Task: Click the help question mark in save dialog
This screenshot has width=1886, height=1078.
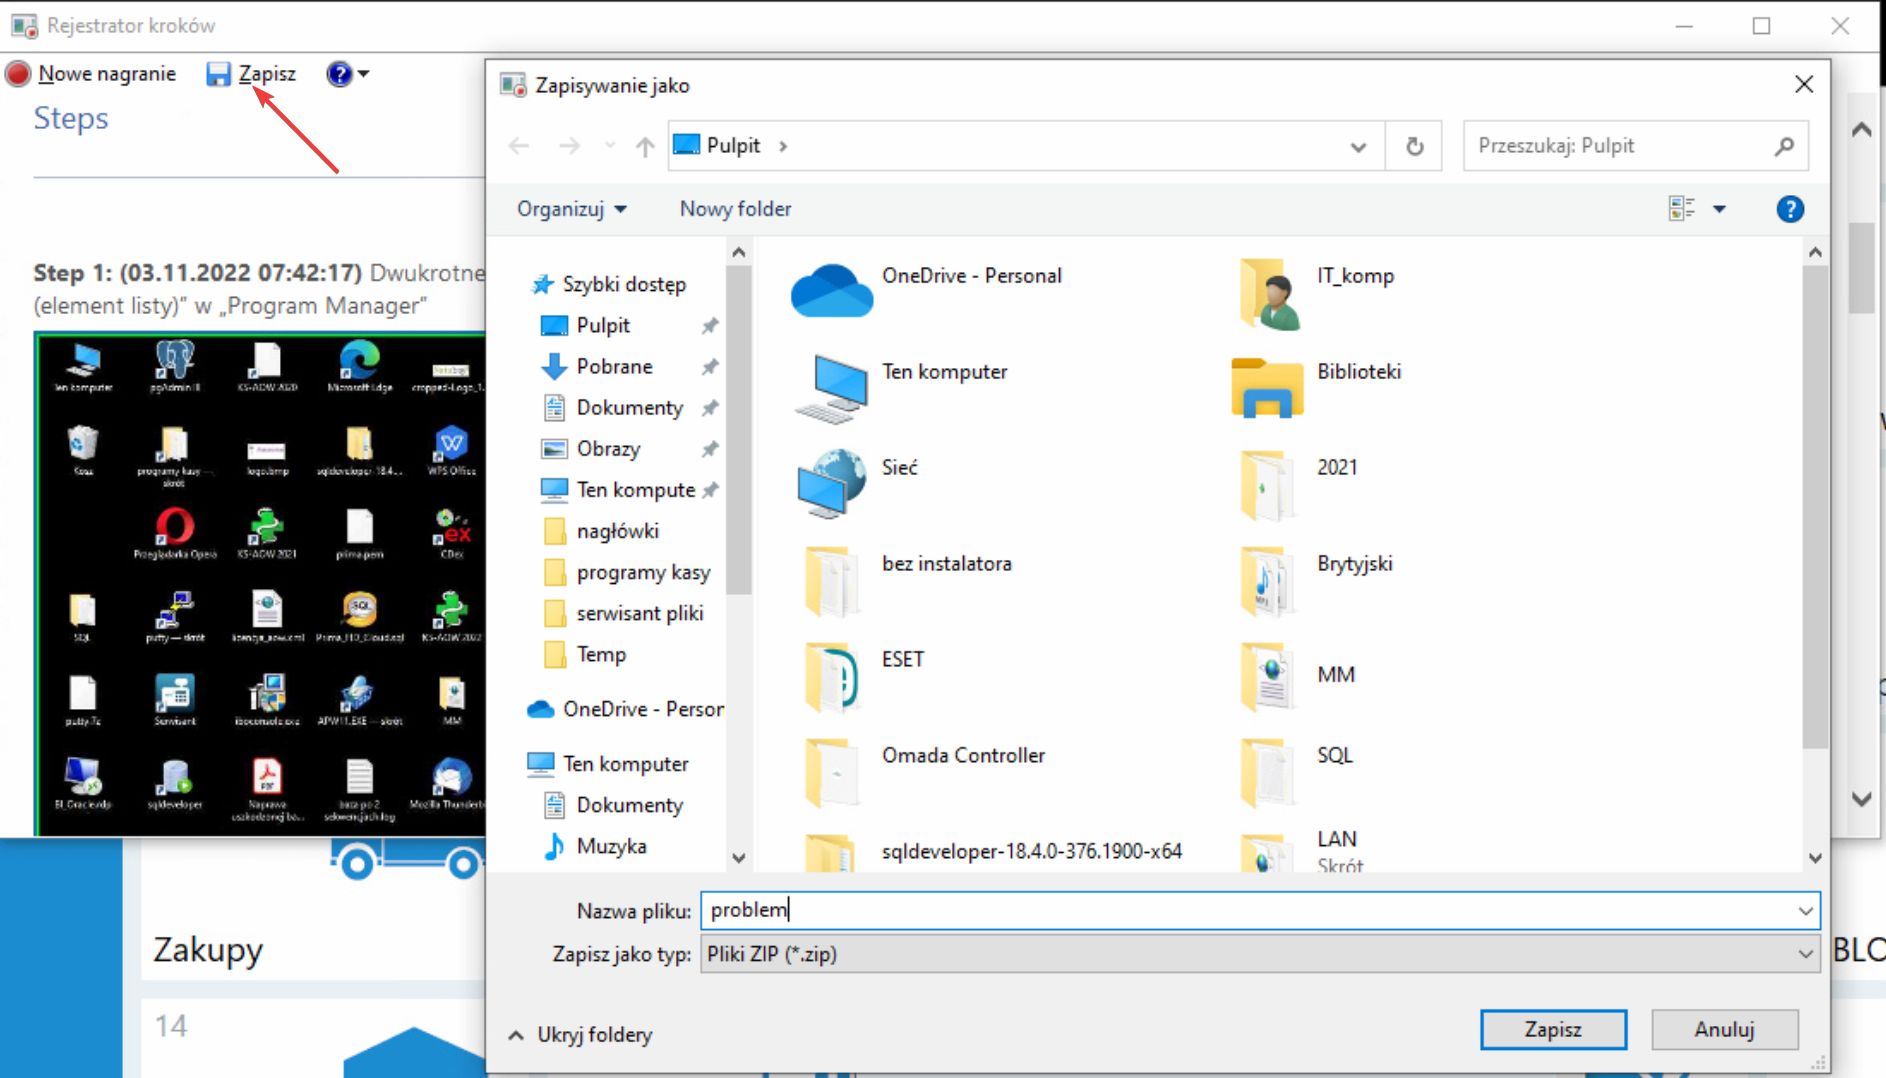Action: click(x=1789, y=209)
